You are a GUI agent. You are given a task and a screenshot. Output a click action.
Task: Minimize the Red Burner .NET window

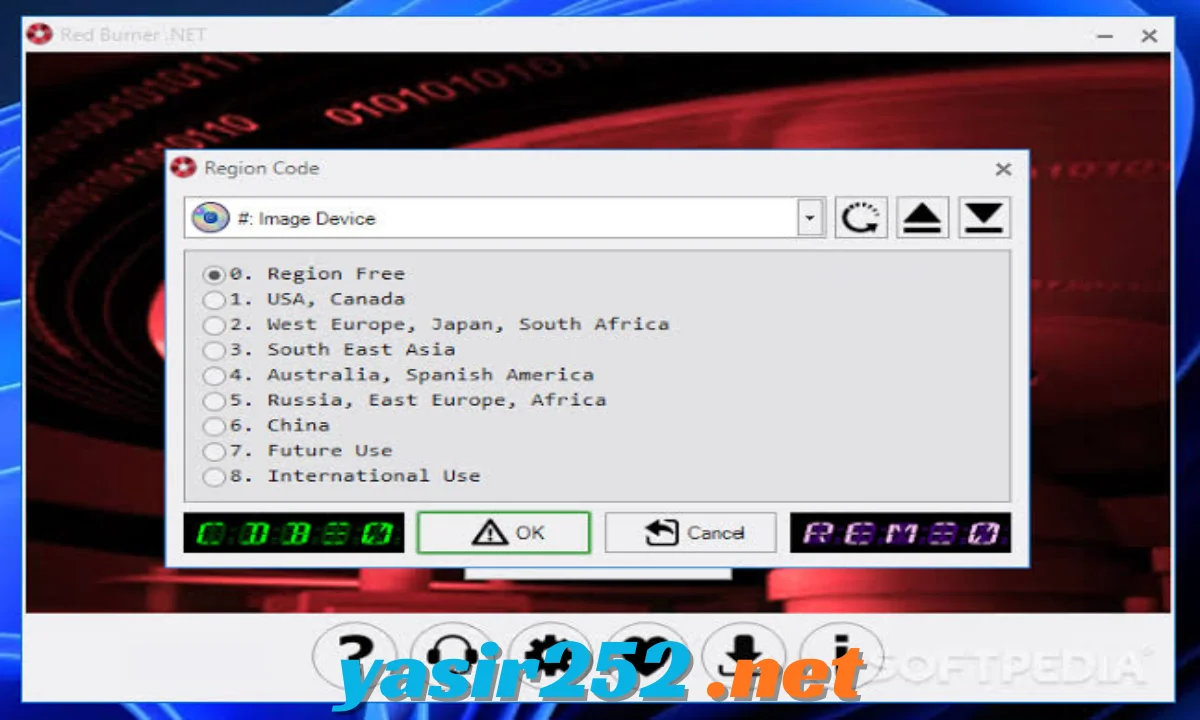[x=1105, y=36]
